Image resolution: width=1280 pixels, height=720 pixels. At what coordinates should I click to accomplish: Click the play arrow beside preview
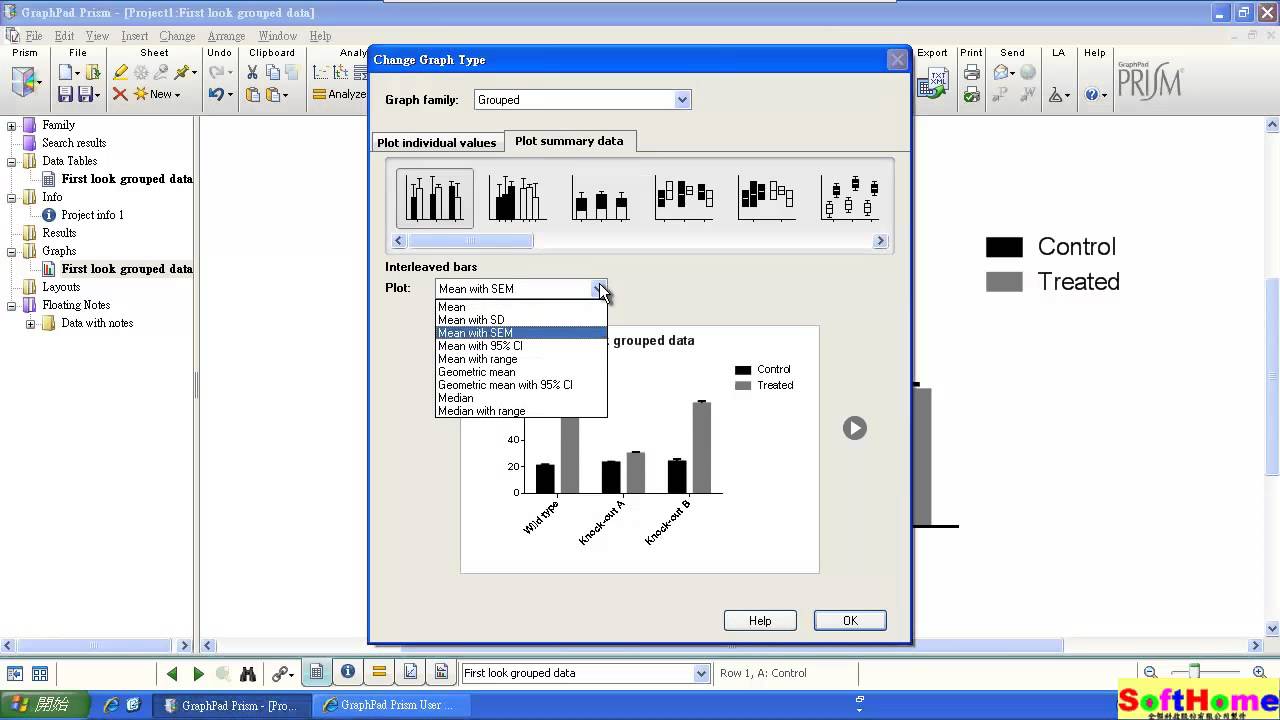pos(854,428)
